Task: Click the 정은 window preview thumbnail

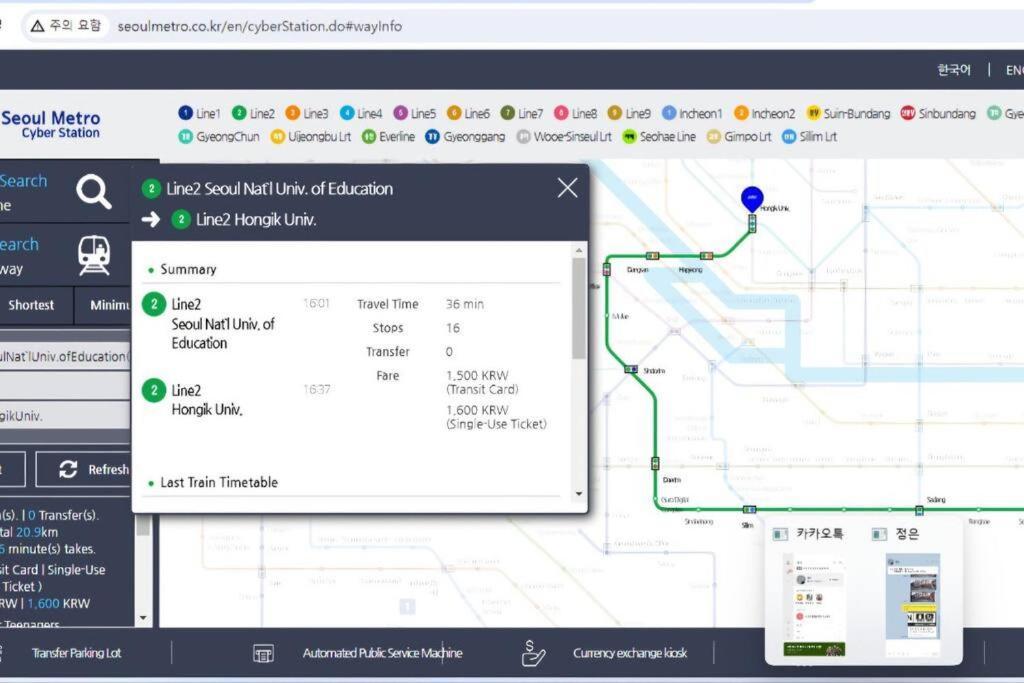Action: [x=913, y=605]
